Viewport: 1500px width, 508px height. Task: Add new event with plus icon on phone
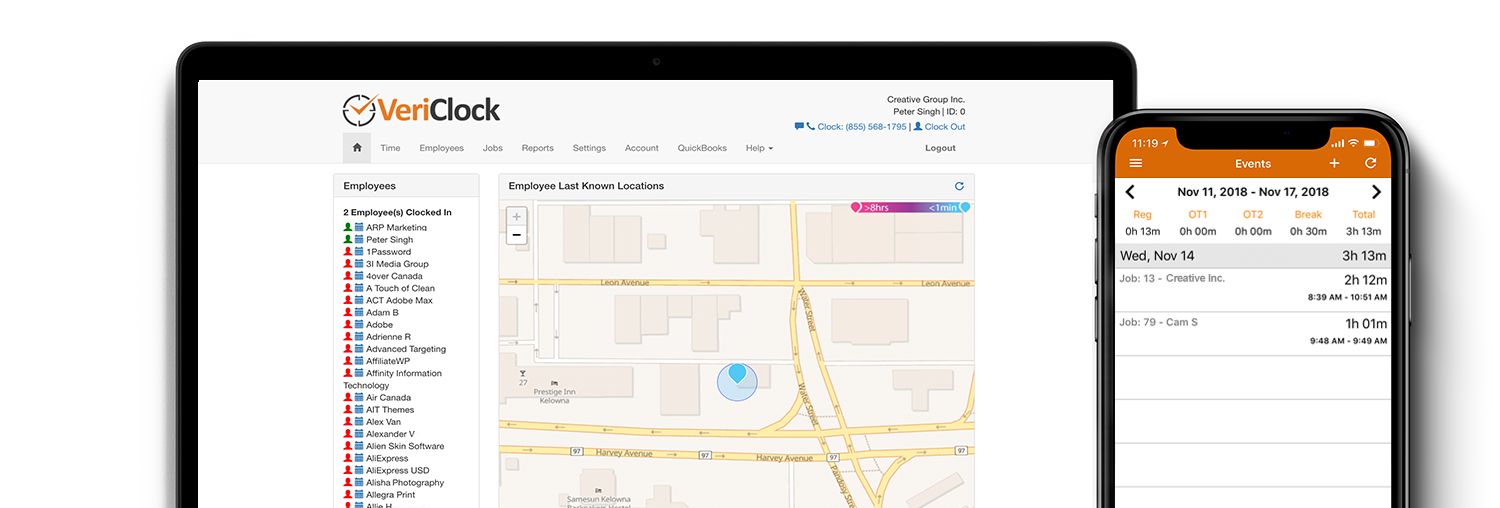1334,163
